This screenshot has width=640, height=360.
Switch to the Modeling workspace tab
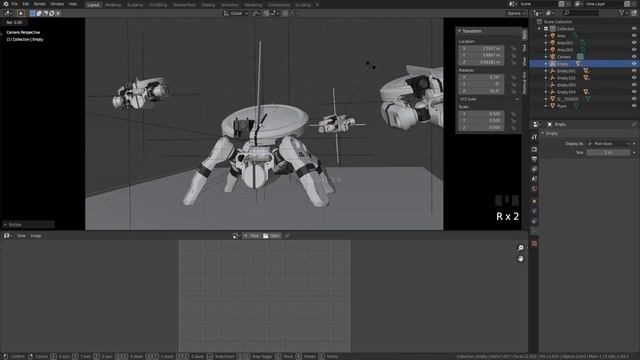113,5
